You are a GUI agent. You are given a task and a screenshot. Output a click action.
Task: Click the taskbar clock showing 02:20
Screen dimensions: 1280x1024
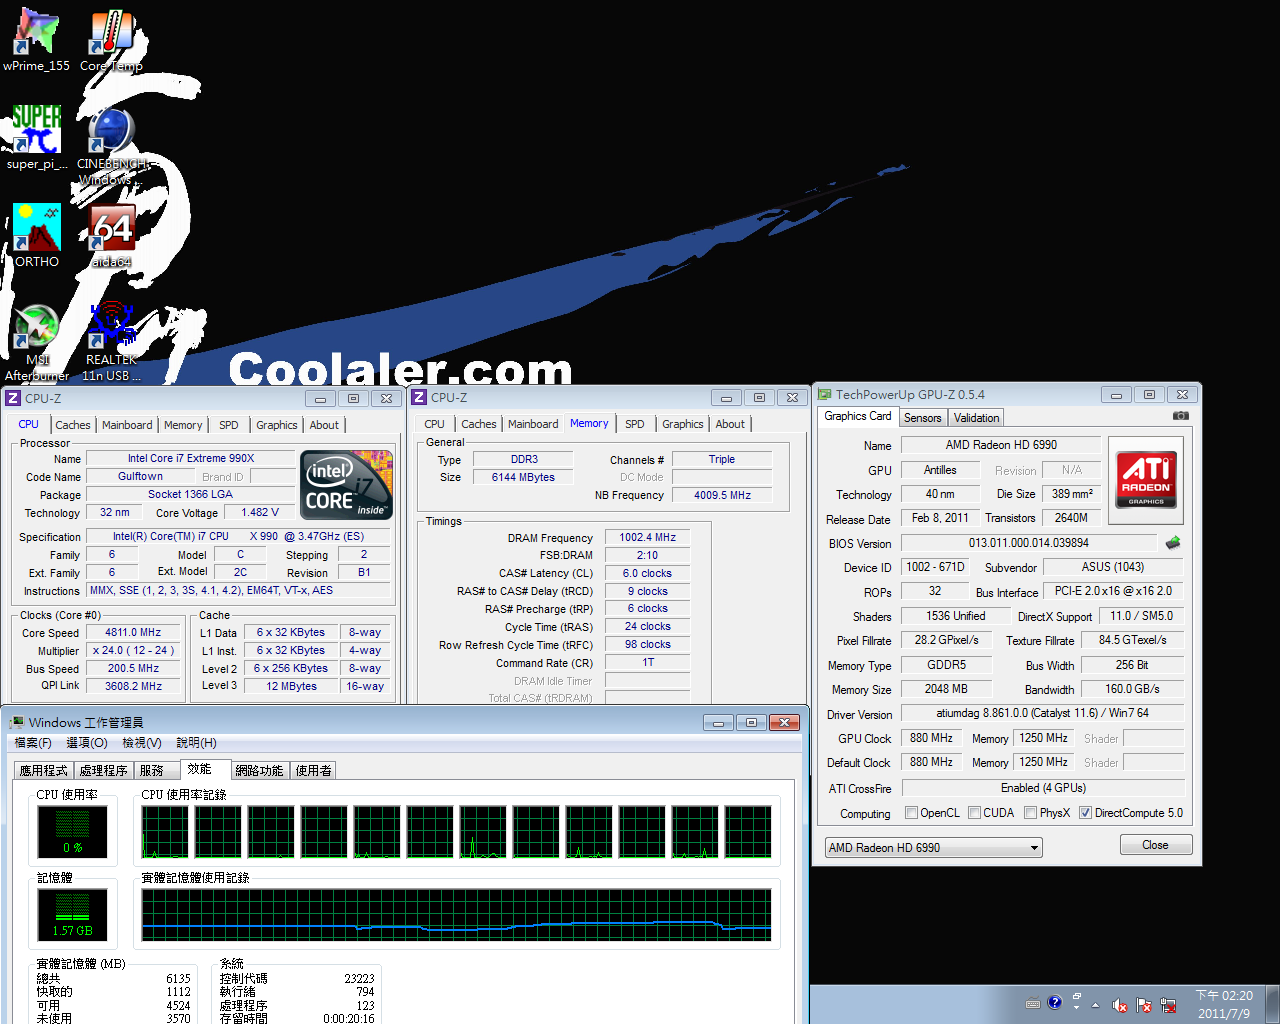click(1224, 1004)
